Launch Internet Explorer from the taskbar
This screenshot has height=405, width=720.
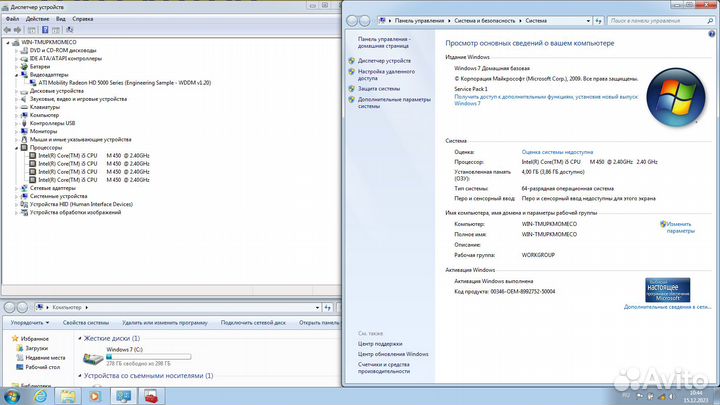click(40, 396)
